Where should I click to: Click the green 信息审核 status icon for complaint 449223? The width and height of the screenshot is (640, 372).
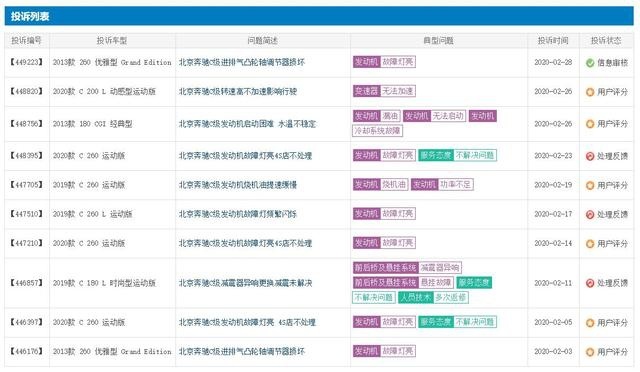[x=590, y=63]
